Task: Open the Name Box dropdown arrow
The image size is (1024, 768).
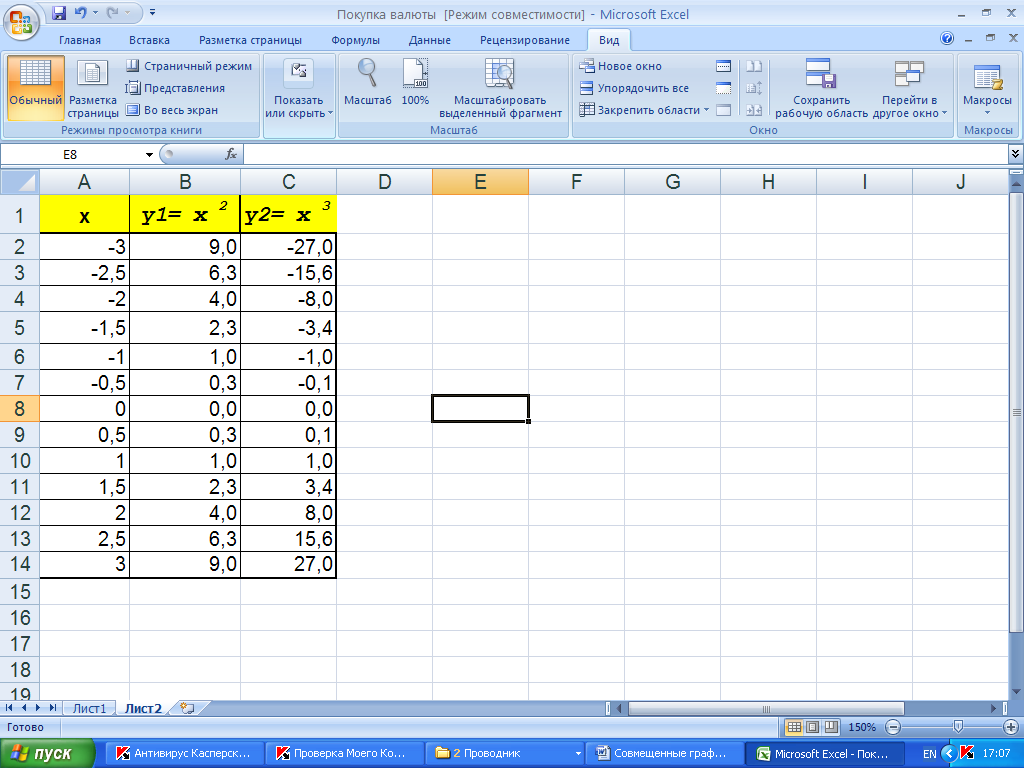Action: coord(149,155)
